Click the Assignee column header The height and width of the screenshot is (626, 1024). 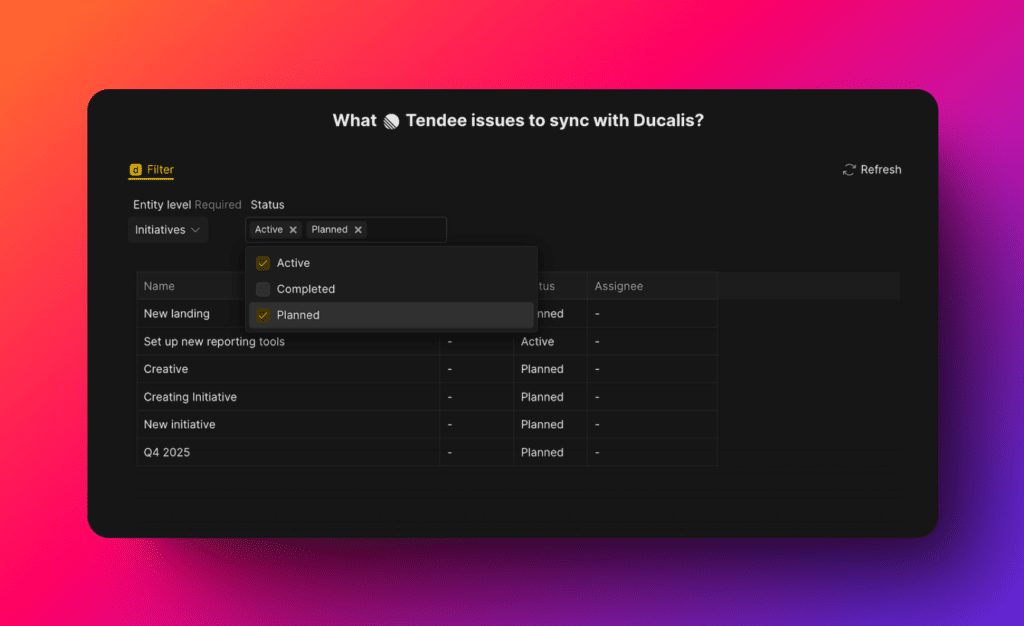618,286
